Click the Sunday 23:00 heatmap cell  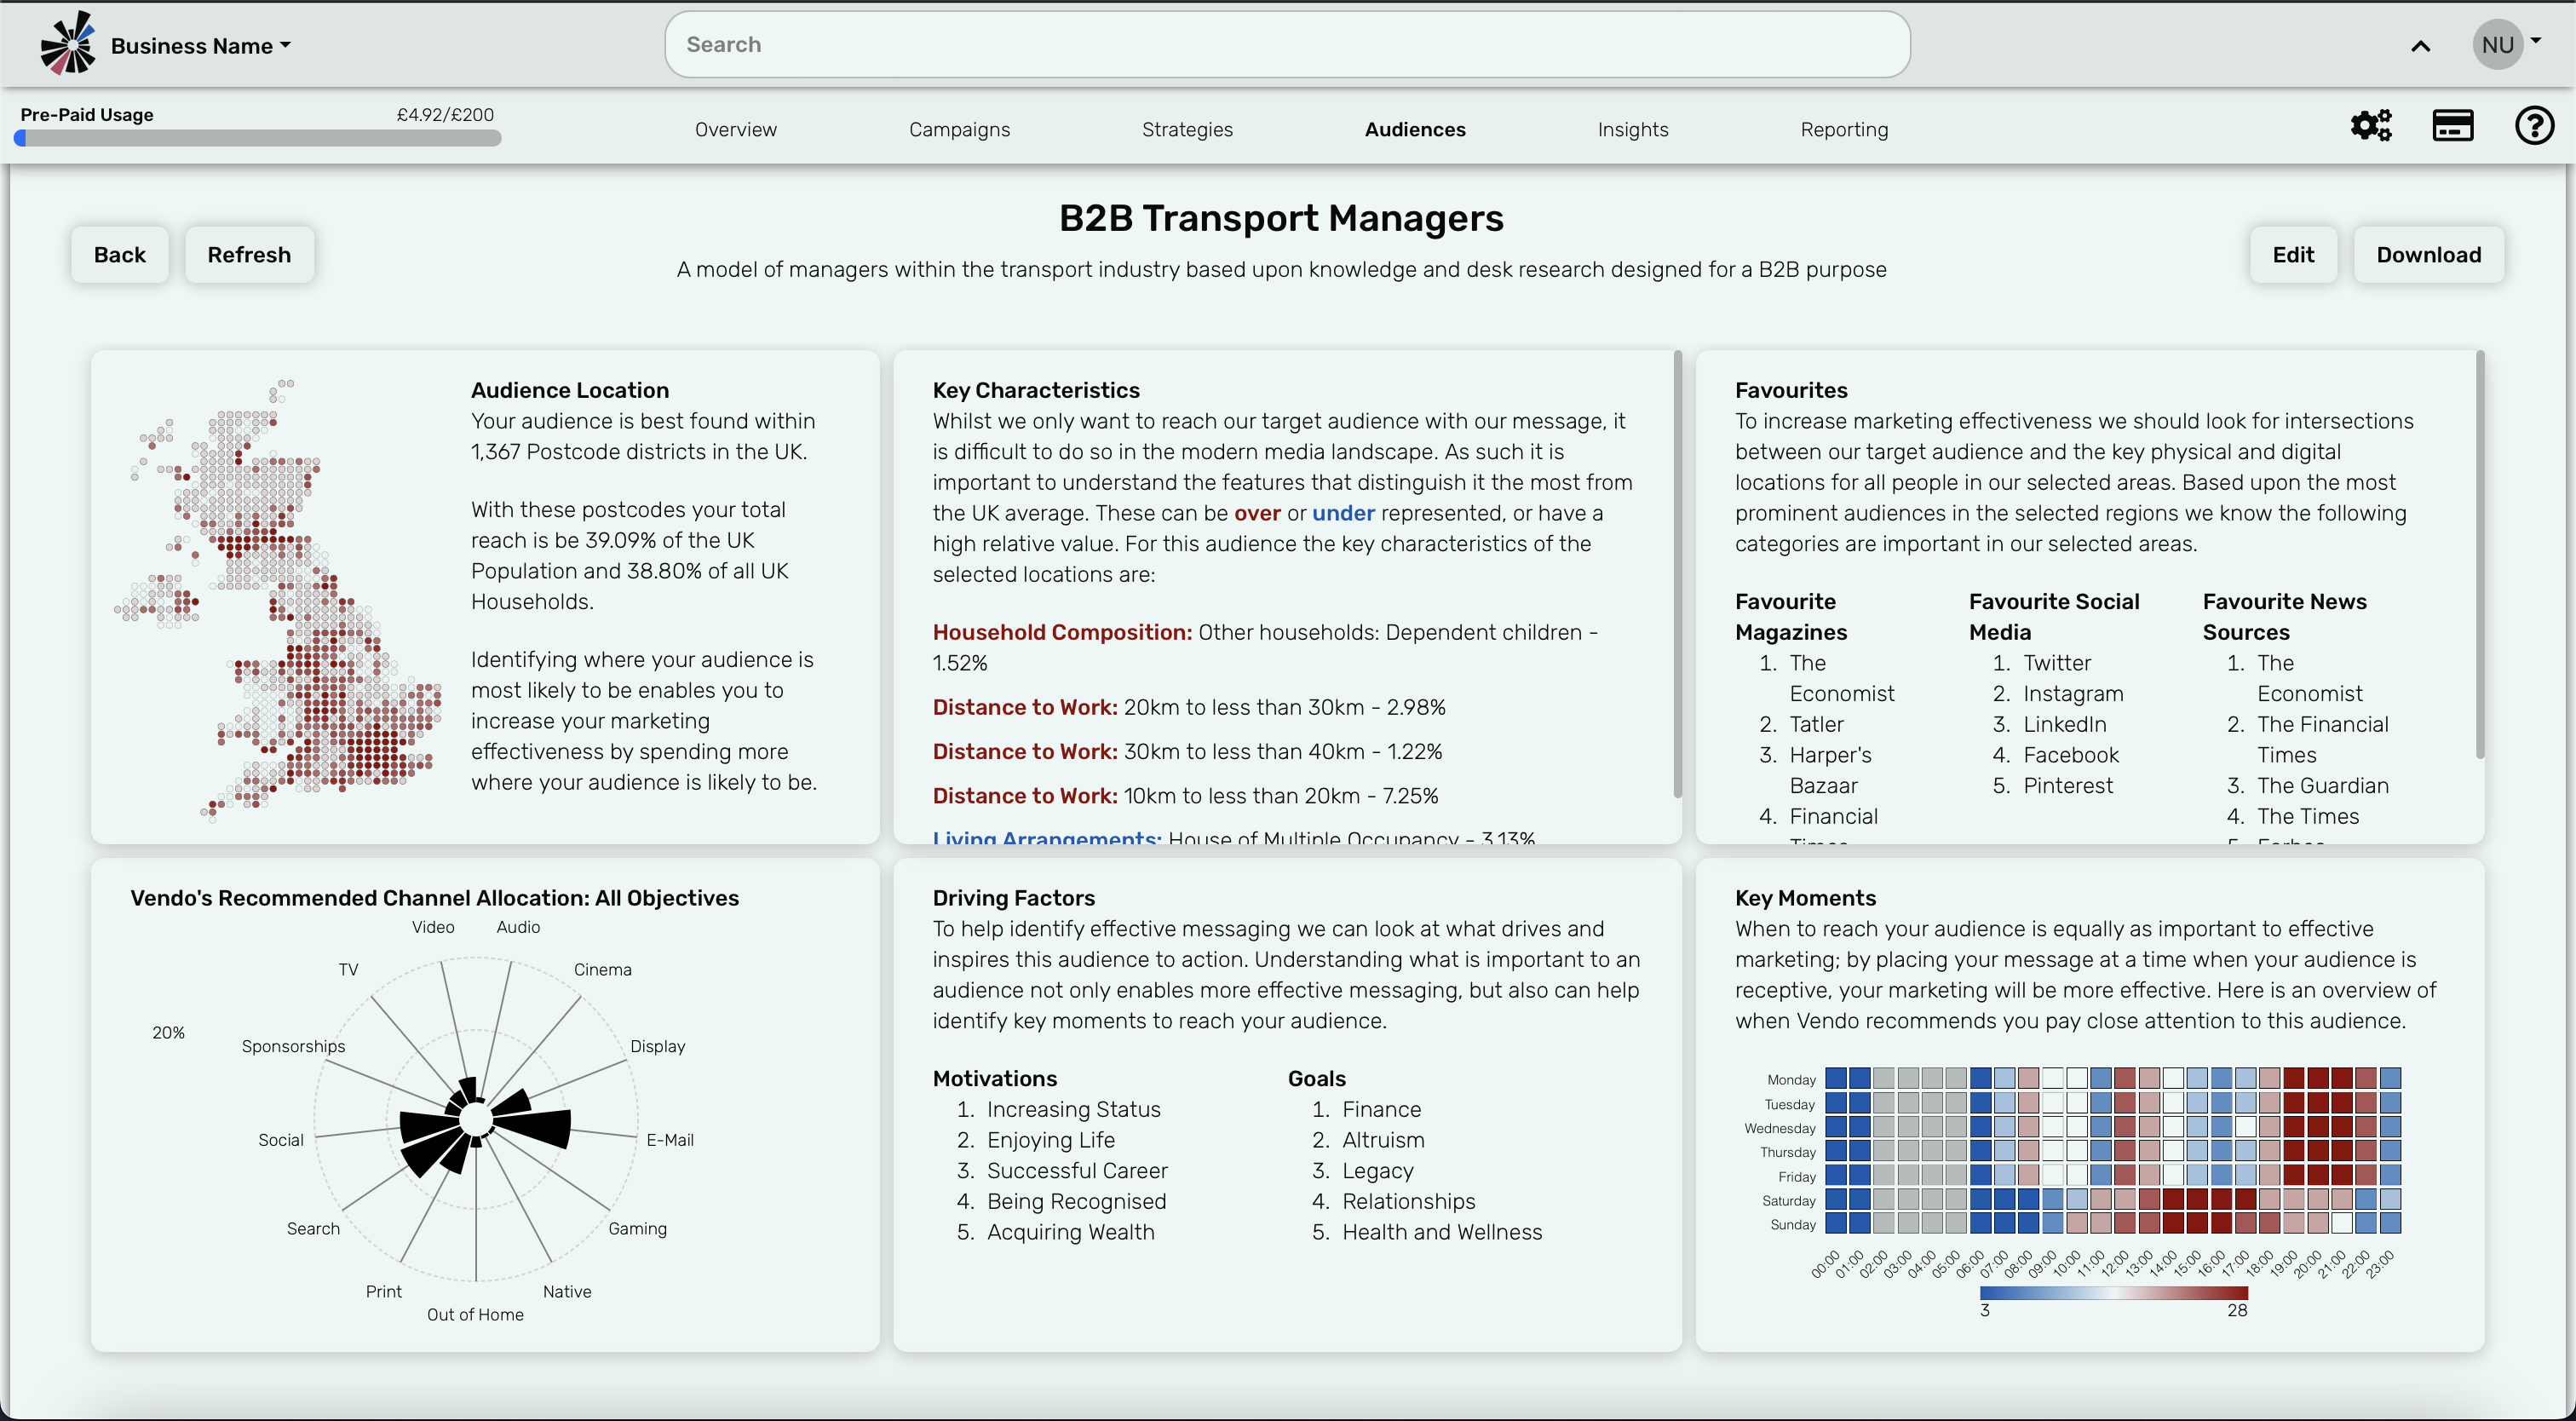pos(2390,1223)
